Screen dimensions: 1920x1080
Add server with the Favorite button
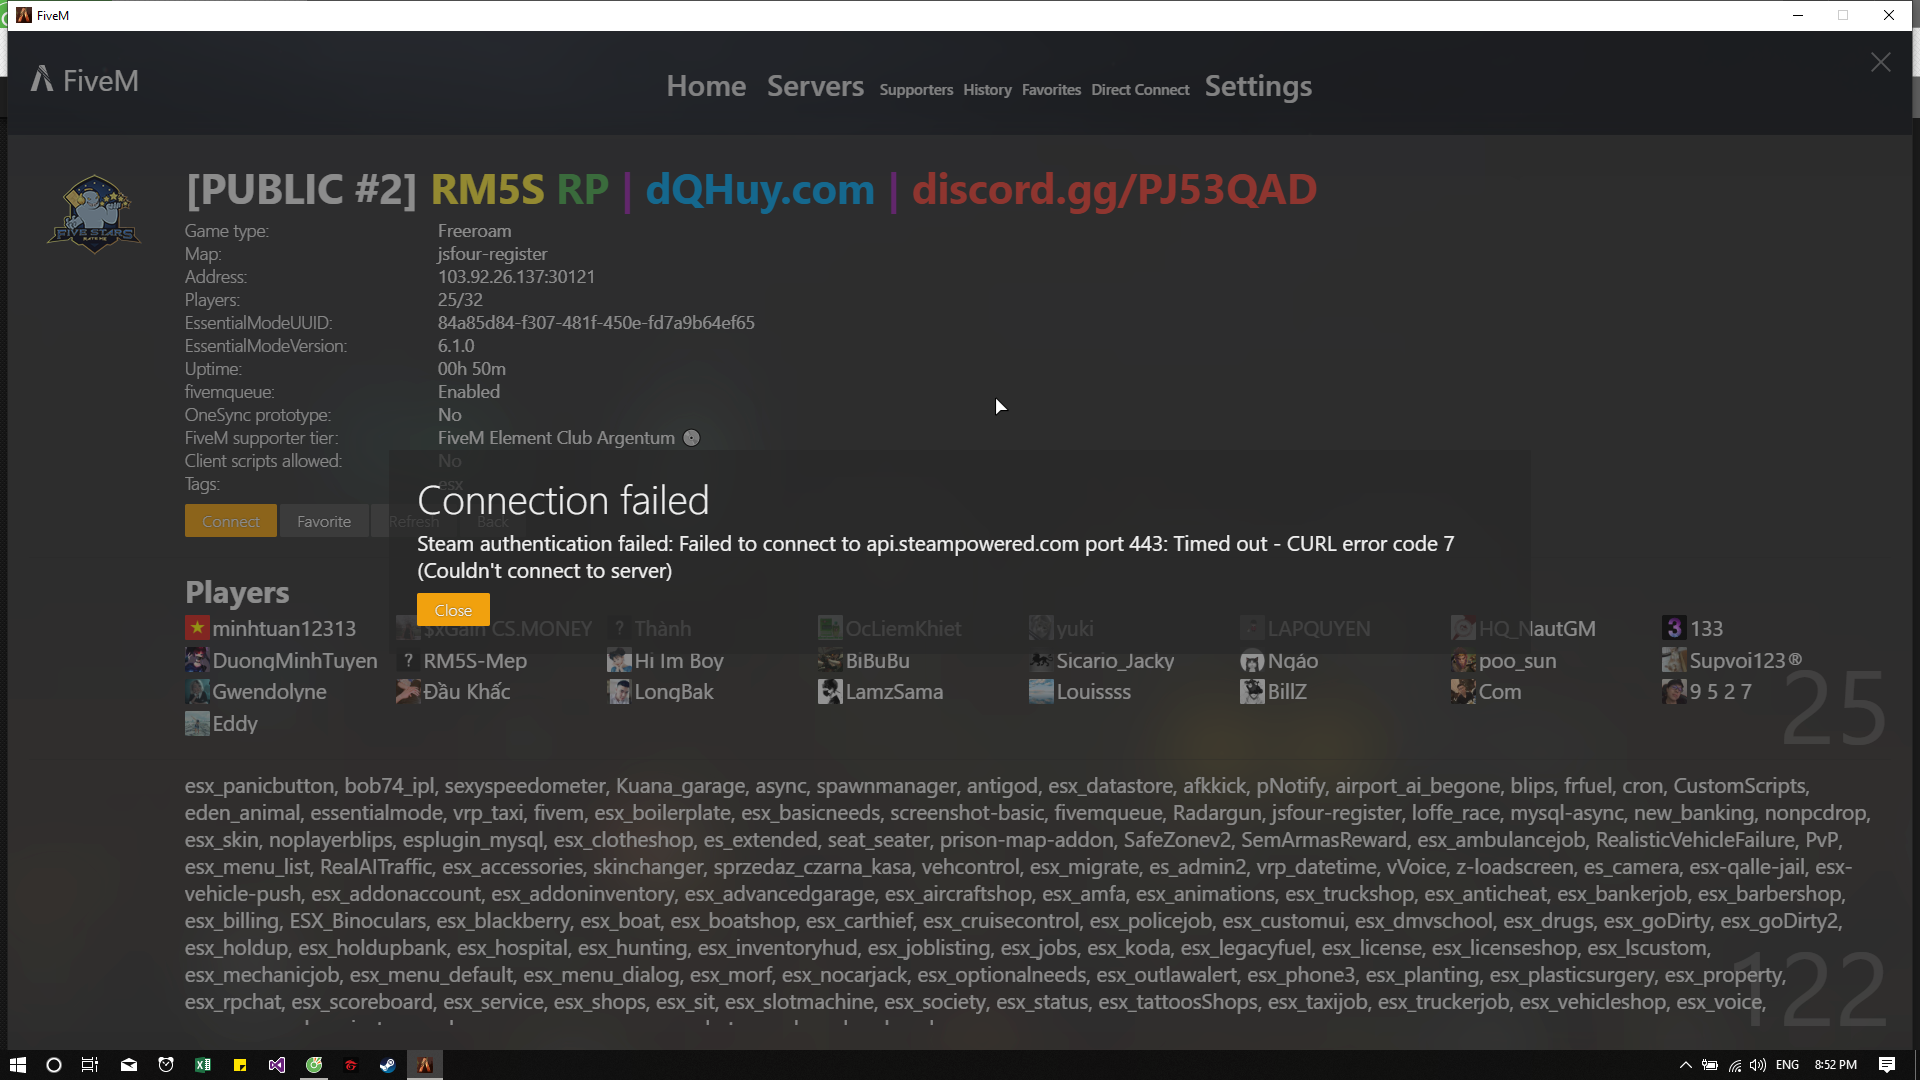tap(324, 521)
